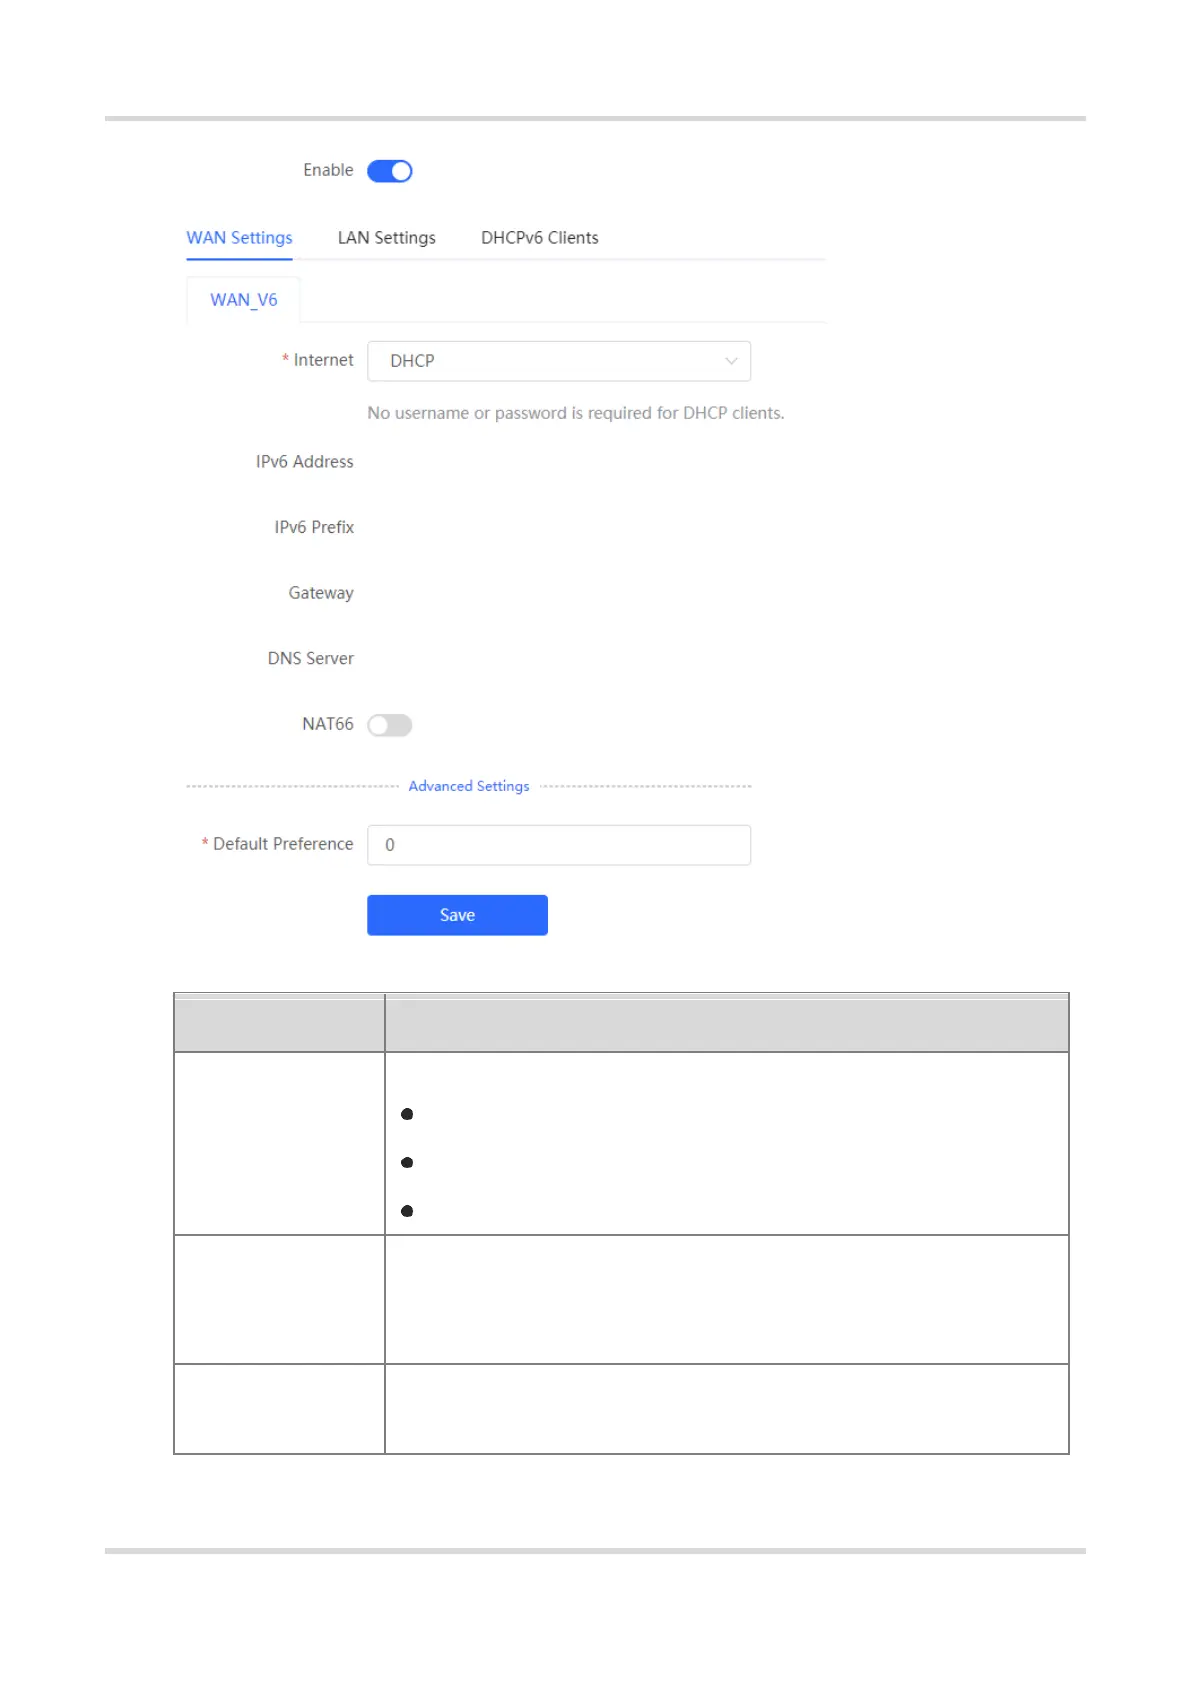This screenshot has width=1191, height=1684.
Task: Open the Internet connection type dropdown
Action: 558,361
